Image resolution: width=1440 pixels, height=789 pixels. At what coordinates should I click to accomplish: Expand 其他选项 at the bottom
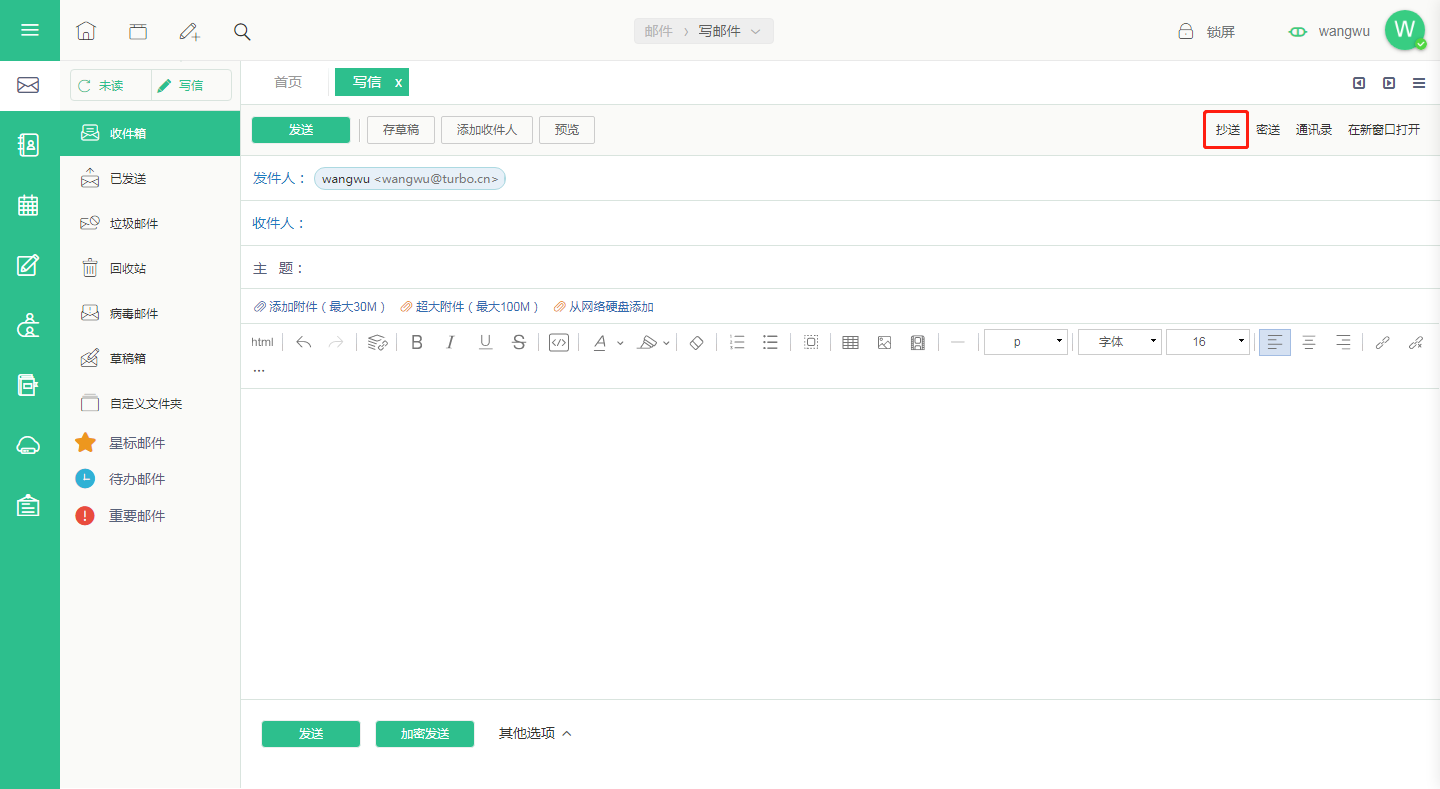[x=535, y=733]
